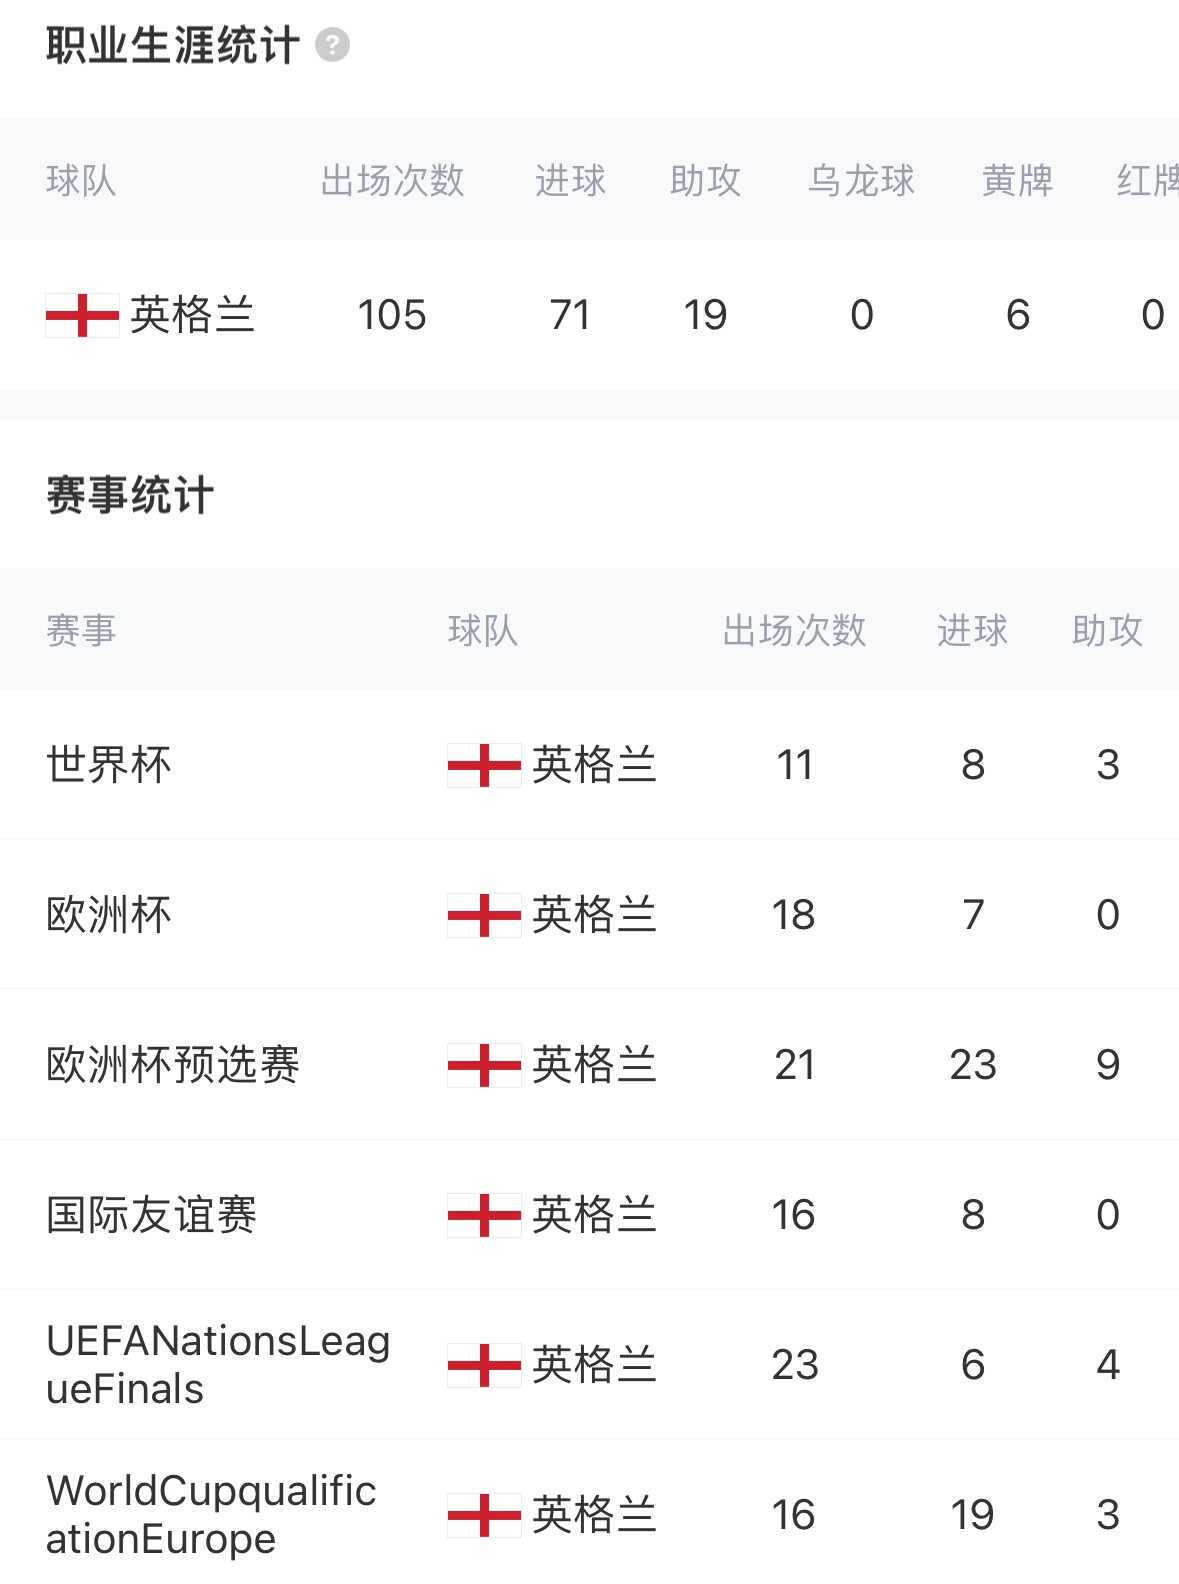The width and height of the screenshot is (1179, 1584).
Task: Tap the England flag in career stats
Action: 82,315
